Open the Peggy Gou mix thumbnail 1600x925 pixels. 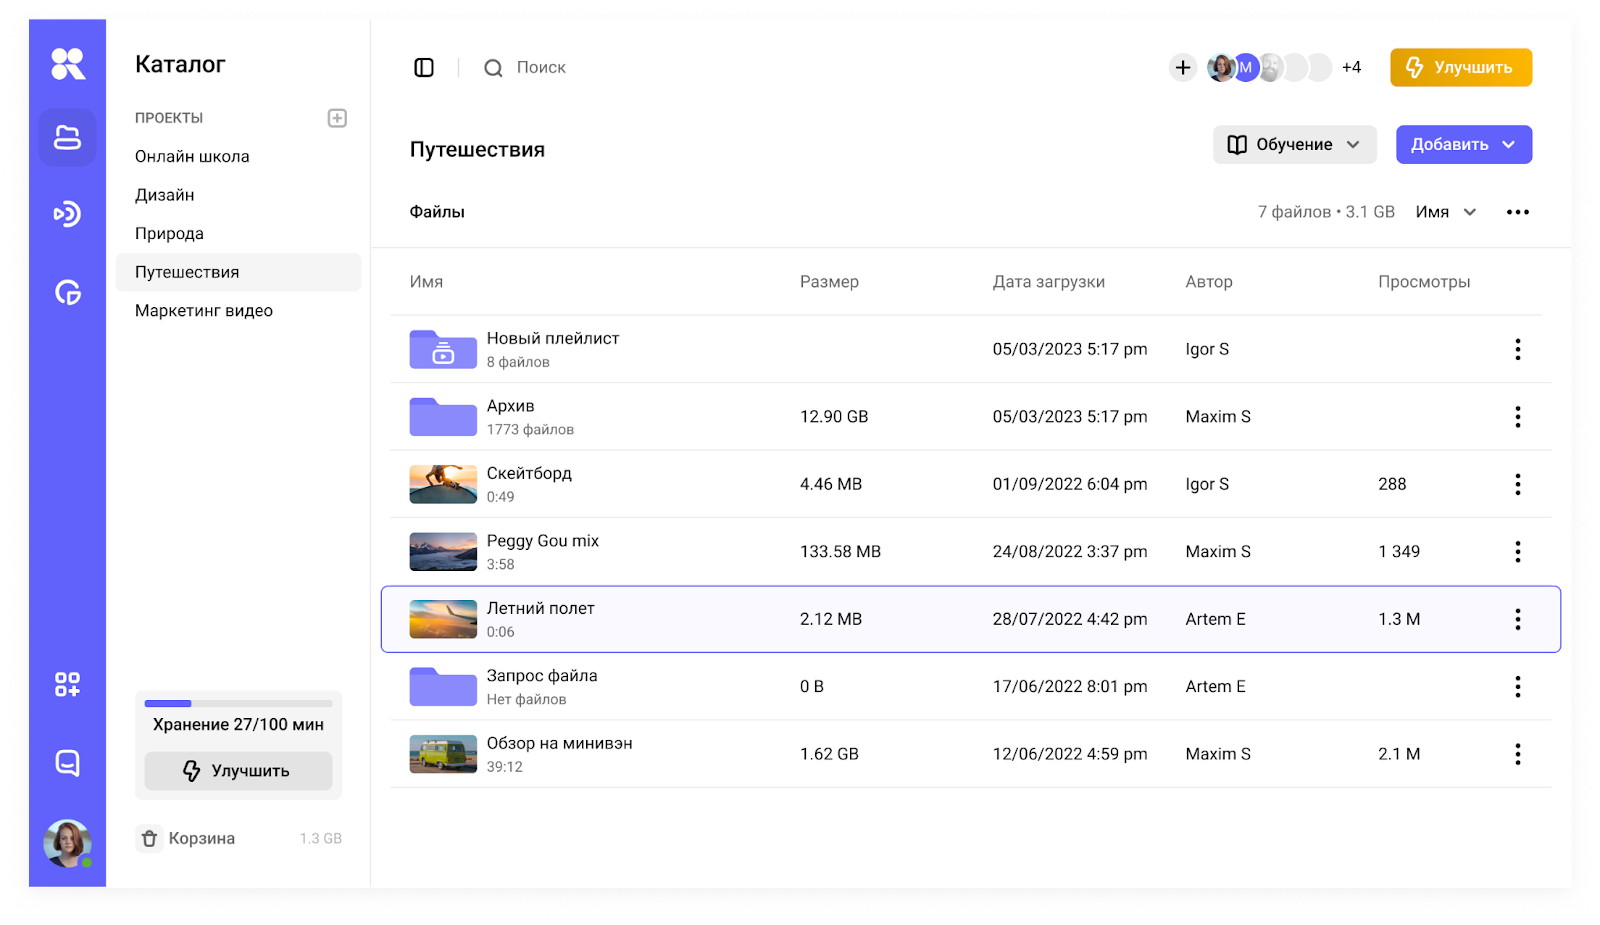click(443, 551)
